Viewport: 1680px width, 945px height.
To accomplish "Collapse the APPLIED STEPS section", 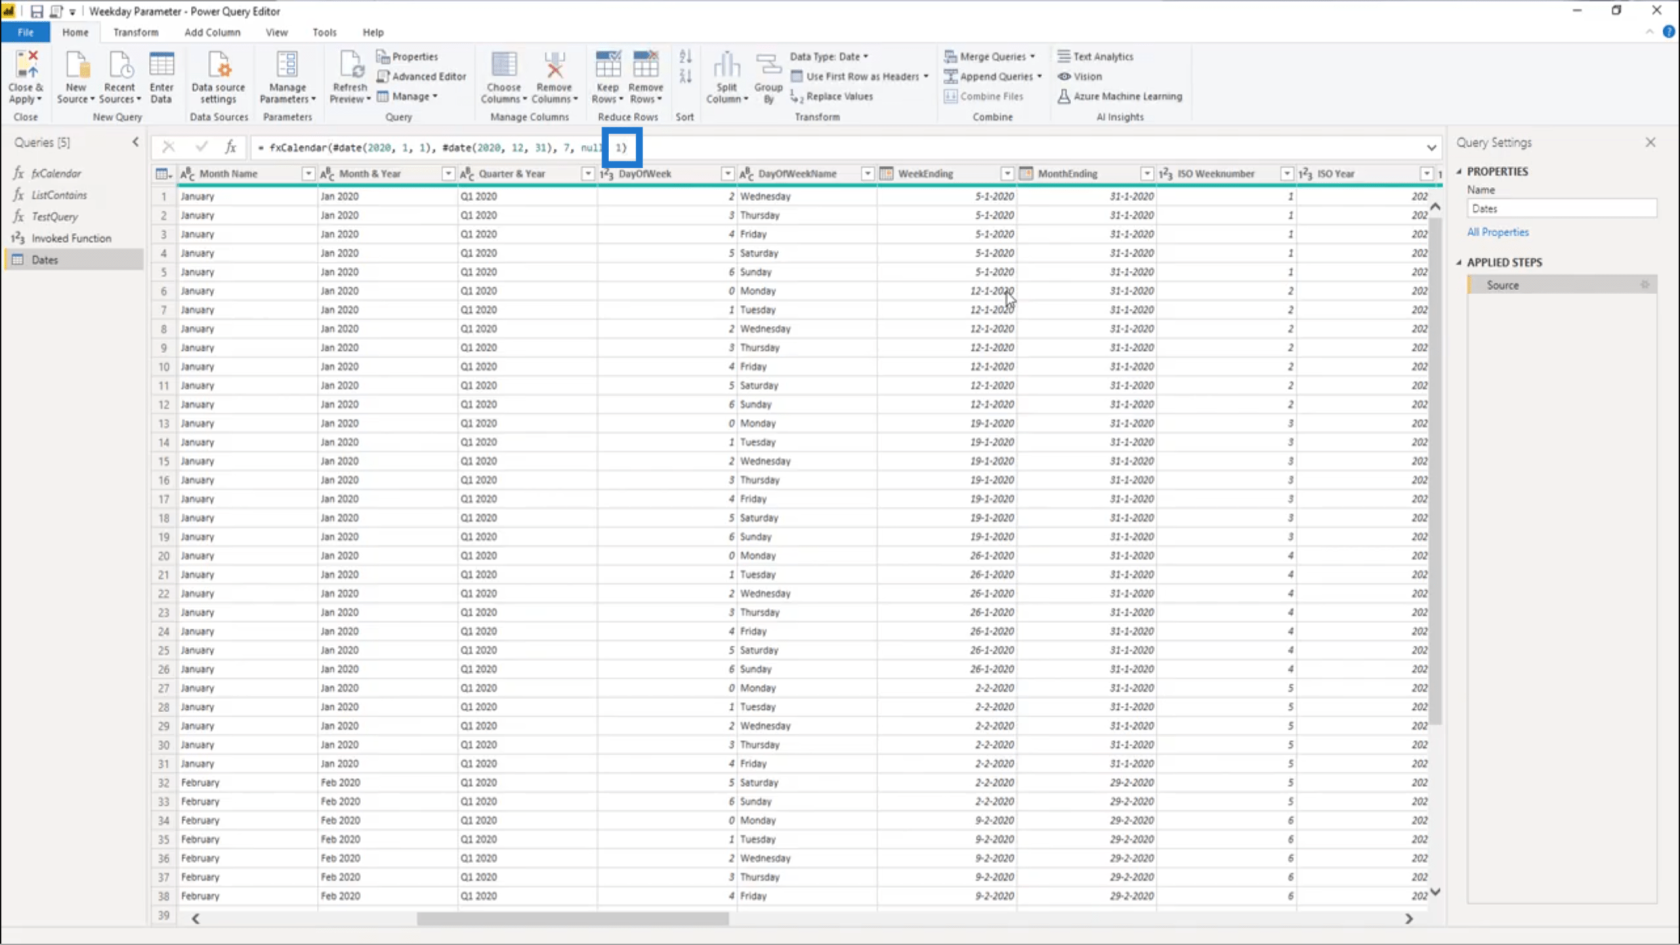I will pos(1459,263).
